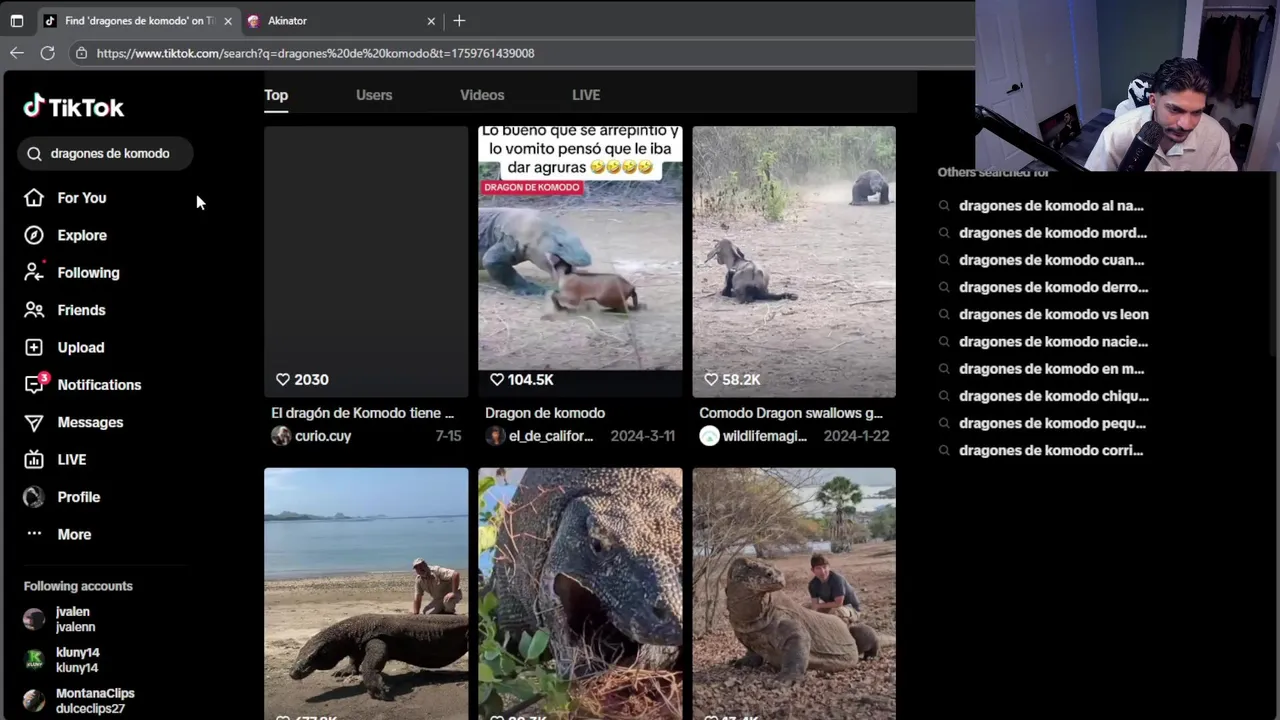The width and height of the screenshot is (1280, 720).
Task: Click the site lock icon in address bar
Action: pos(82,53)
